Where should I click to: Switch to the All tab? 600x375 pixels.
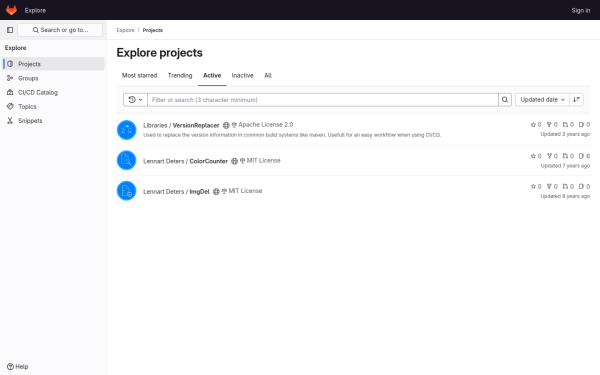point(268,75)
